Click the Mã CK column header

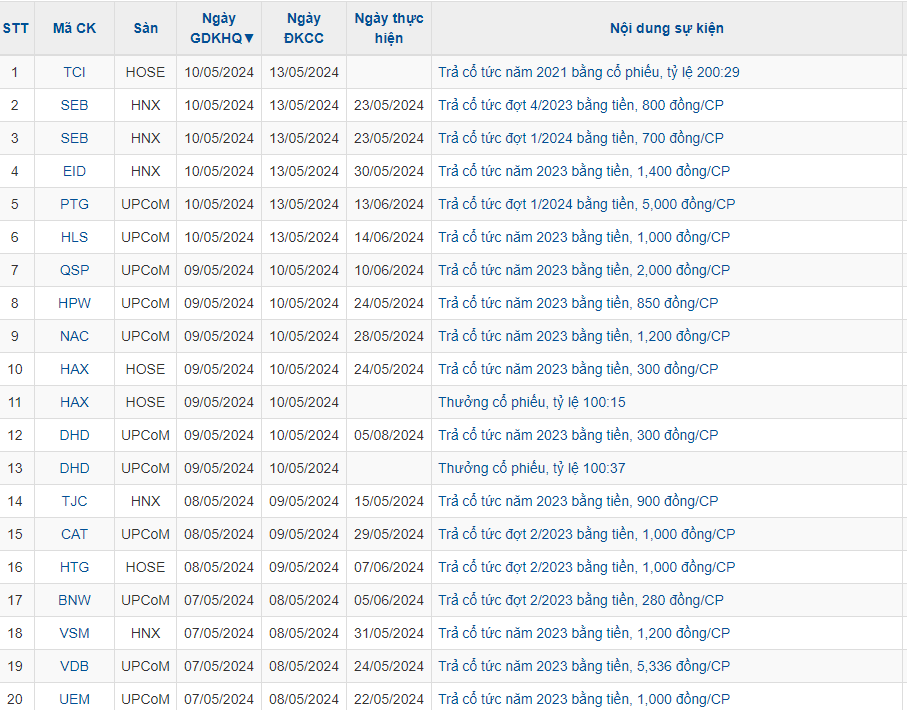(74, 28)
